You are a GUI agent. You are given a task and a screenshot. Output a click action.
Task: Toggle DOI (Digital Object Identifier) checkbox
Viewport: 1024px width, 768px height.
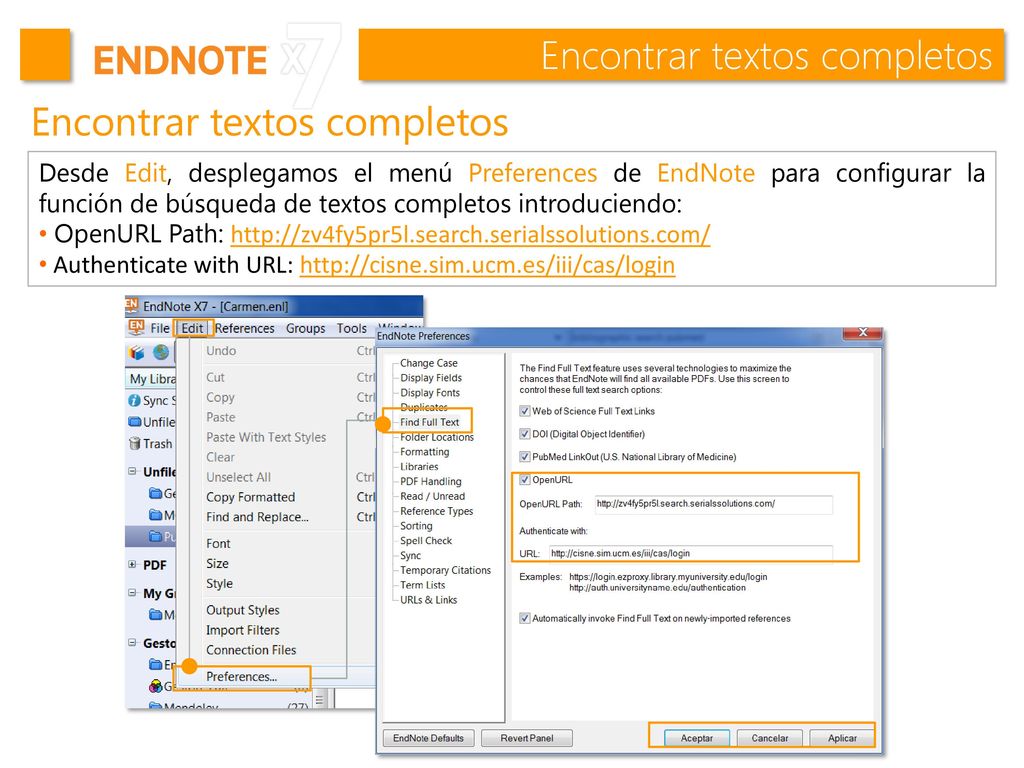pos(524,434)
